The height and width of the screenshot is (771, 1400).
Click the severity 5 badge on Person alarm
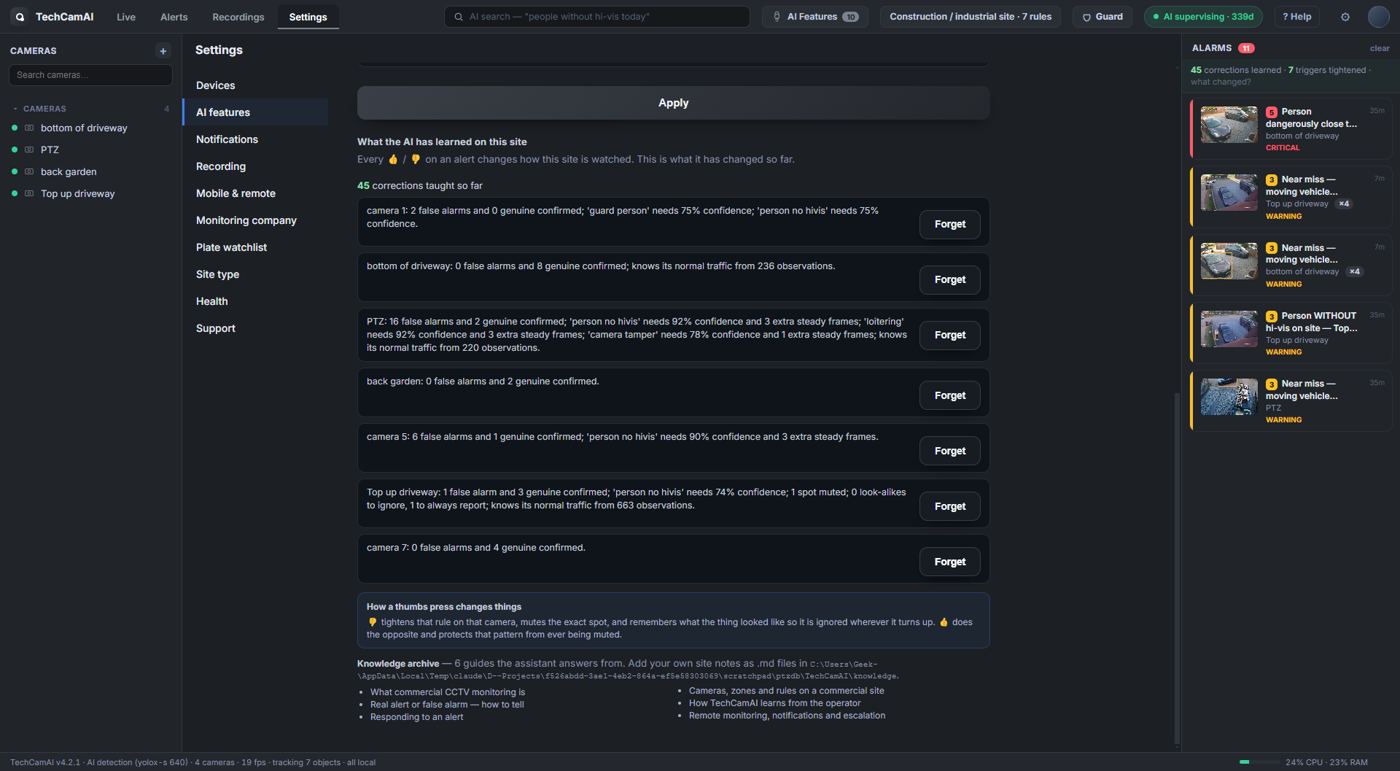(1271, 113)
